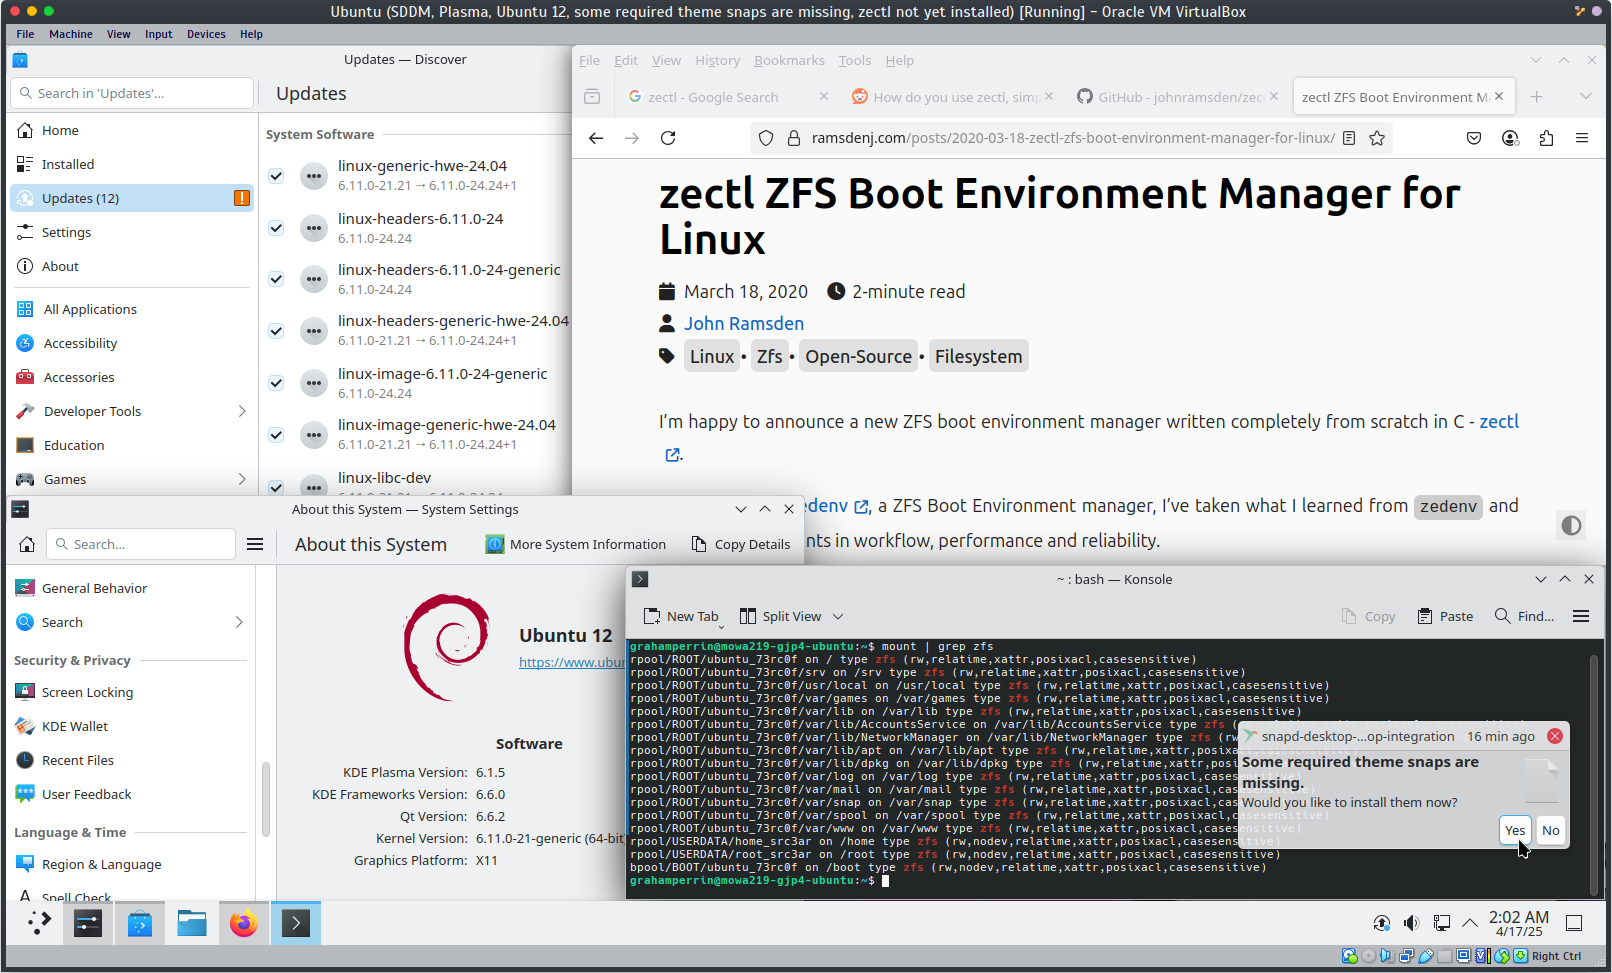Click Copy Details in About this System
The height and width of the screenshot is (973, 1612).
click(741, 544)
